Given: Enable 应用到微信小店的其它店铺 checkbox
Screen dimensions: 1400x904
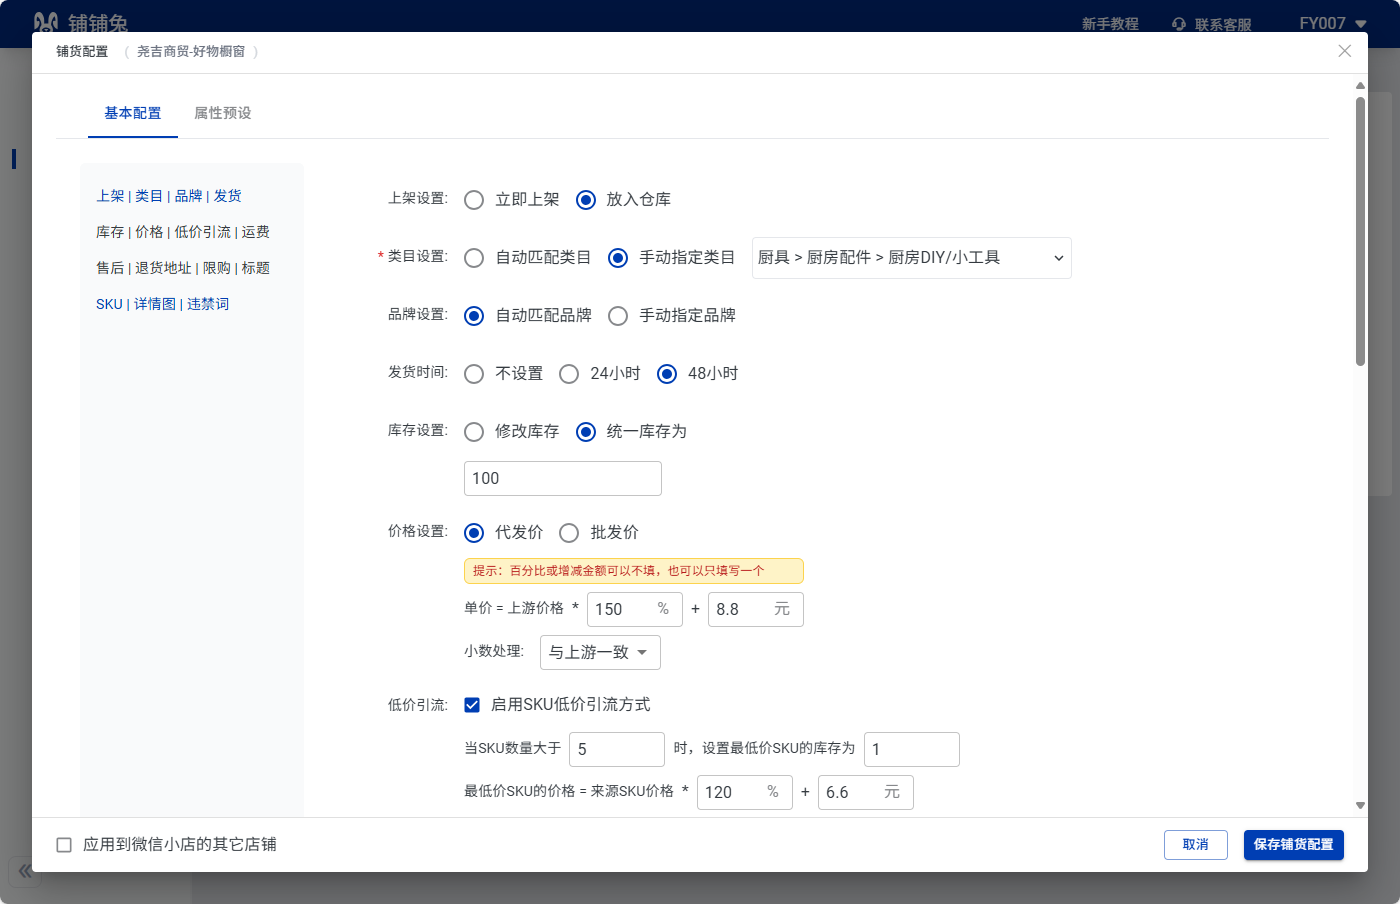Looking at the screenshot, I should pyautogui.click(x=64, y=845).
